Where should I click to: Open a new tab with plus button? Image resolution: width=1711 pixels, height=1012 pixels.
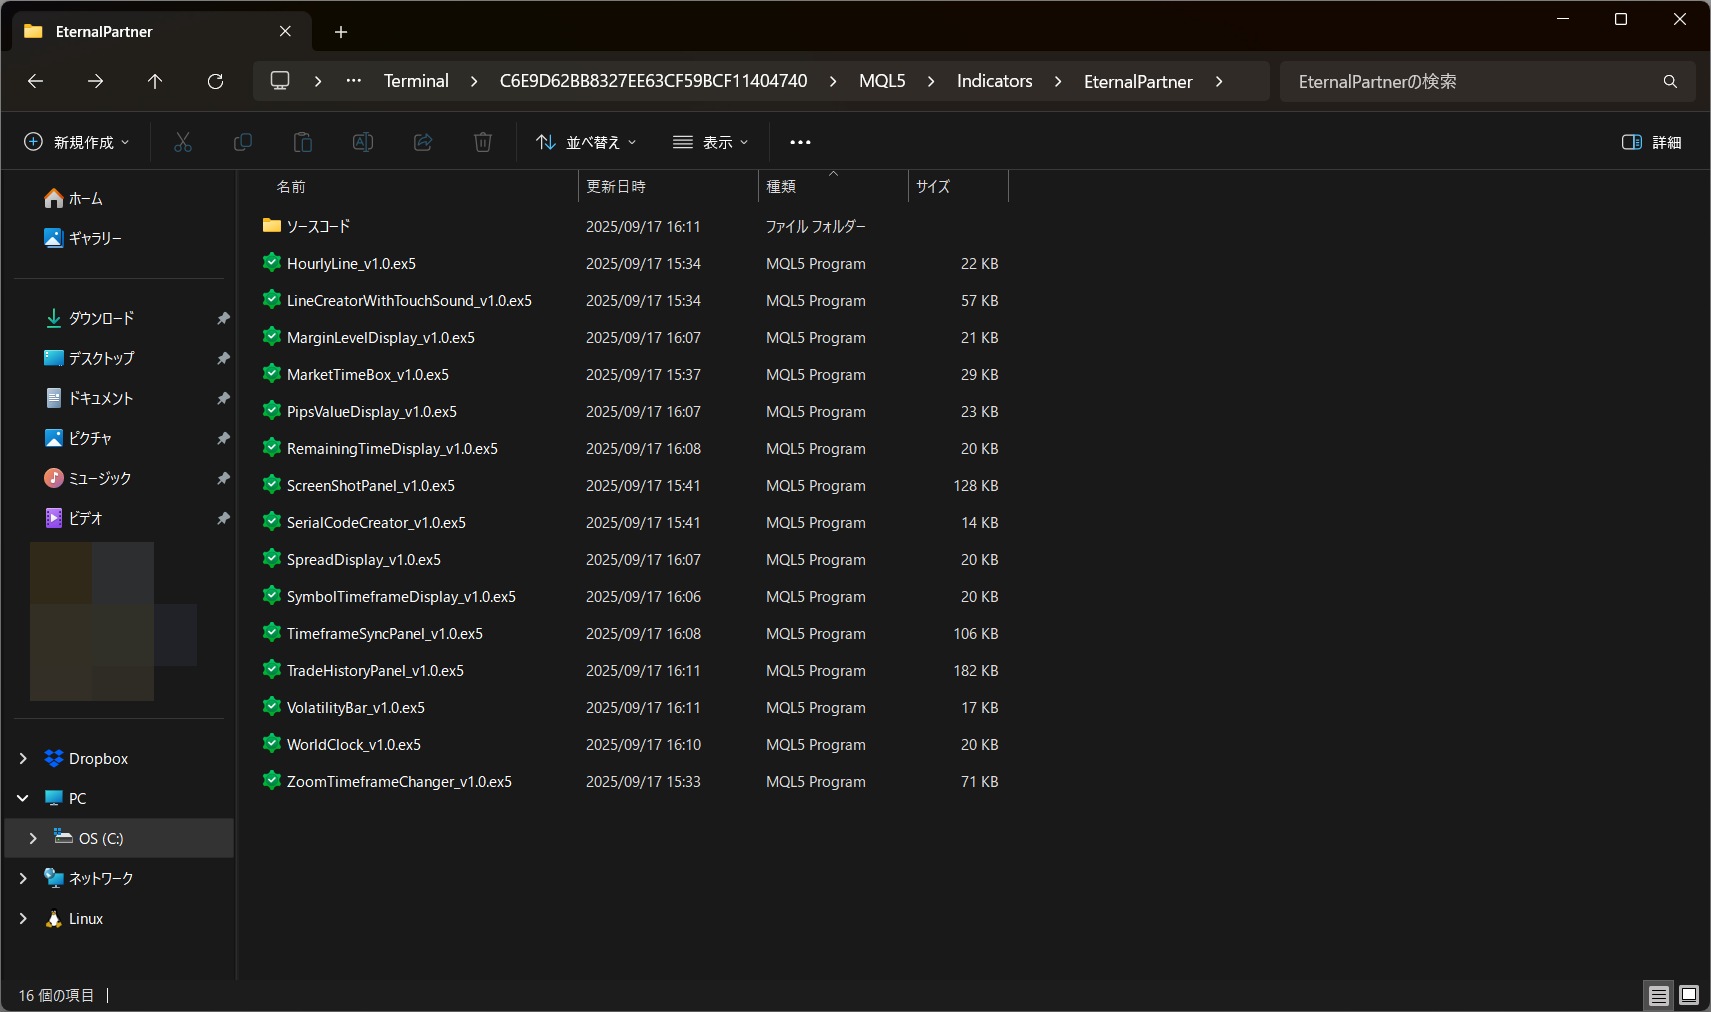[x=341, y=32]
